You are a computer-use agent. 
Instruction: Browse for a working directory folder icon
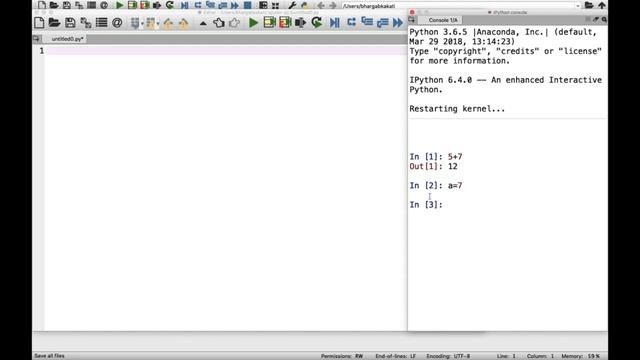click(x=589, y=5)
